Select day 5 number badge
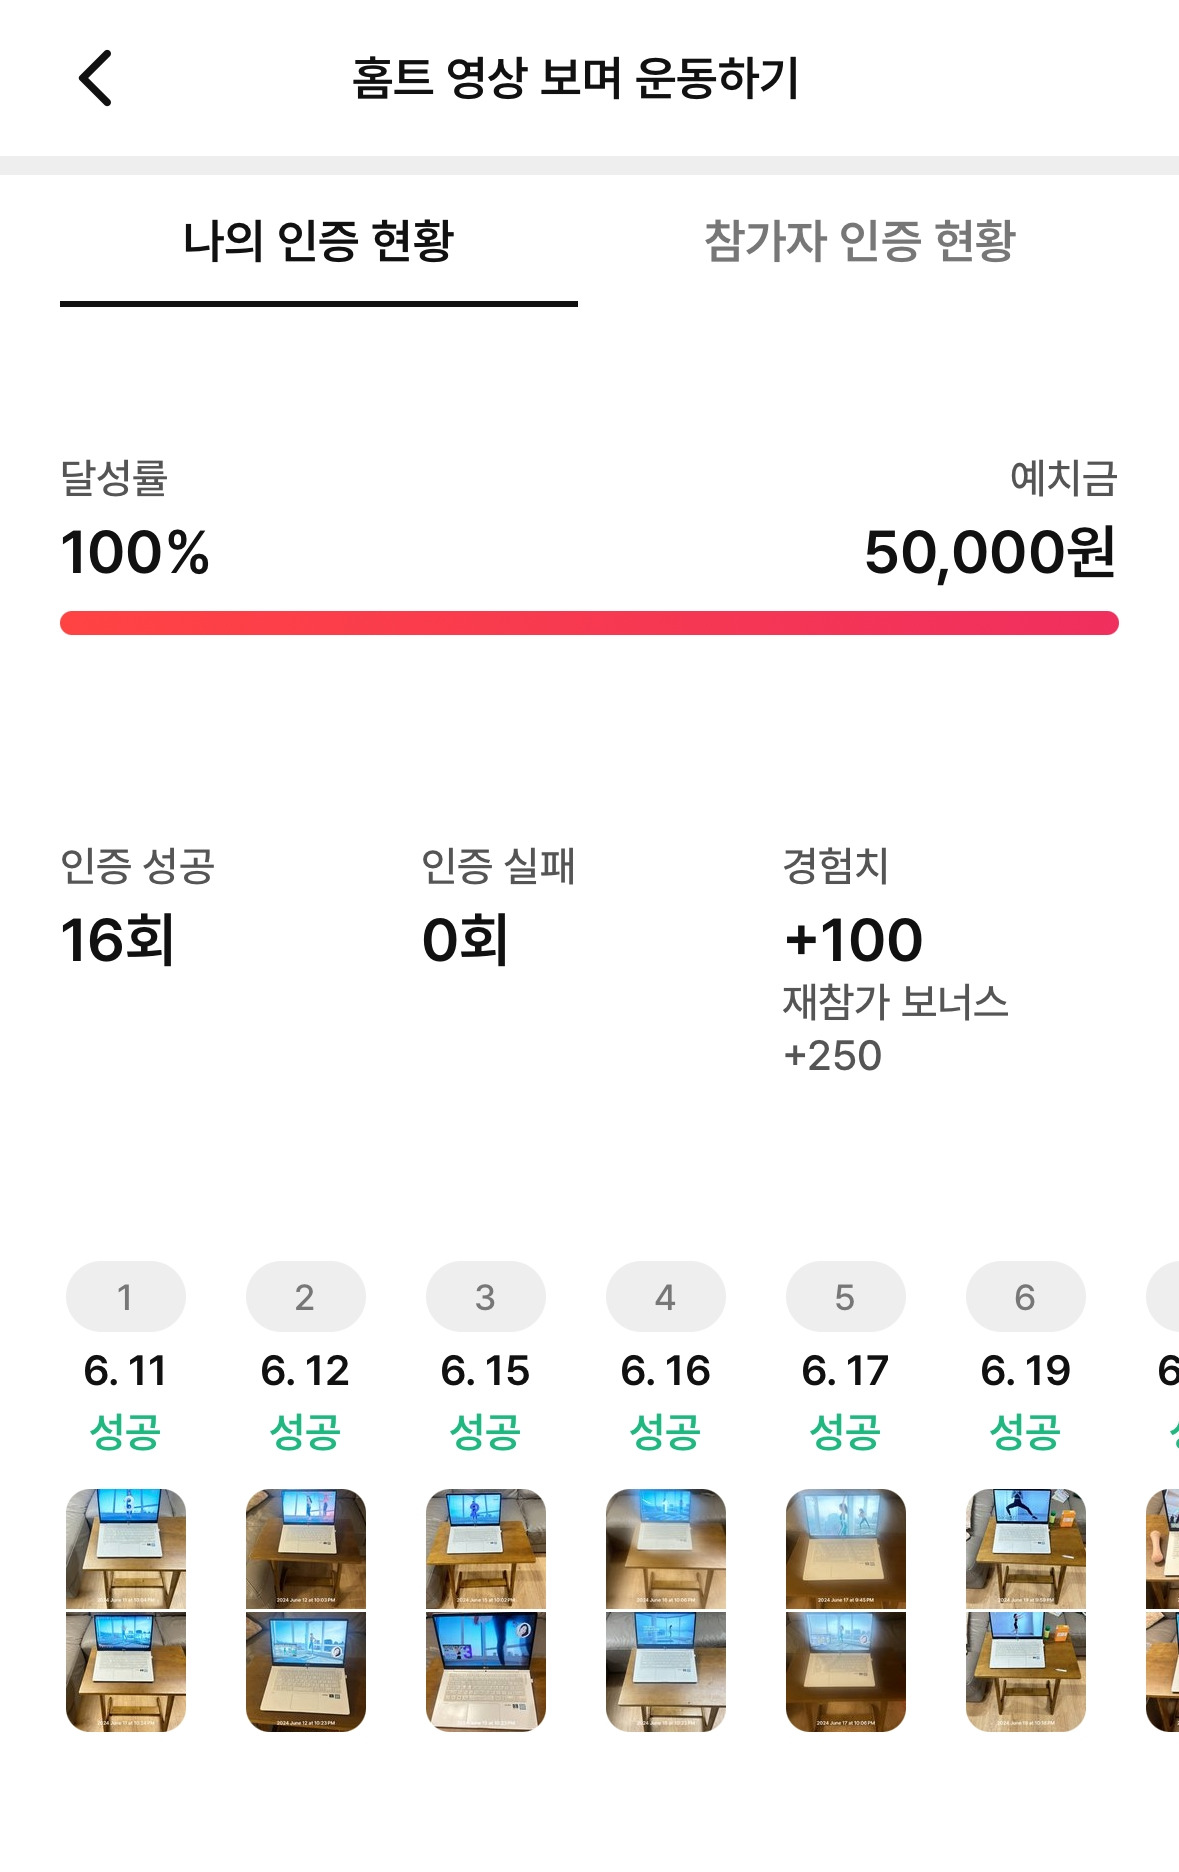 click(846, 1297)
